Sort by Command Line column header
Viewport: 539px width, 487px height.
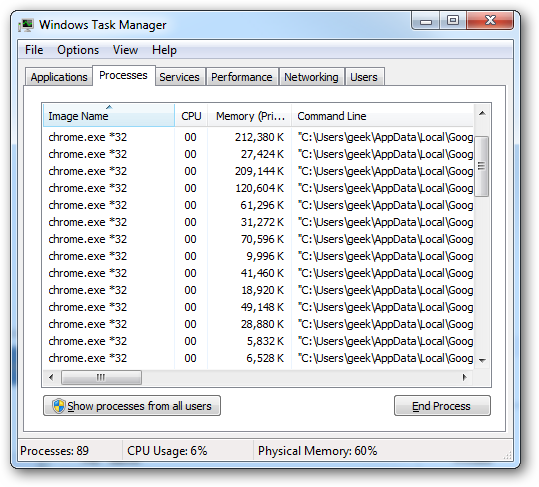[x=383, y=116]
